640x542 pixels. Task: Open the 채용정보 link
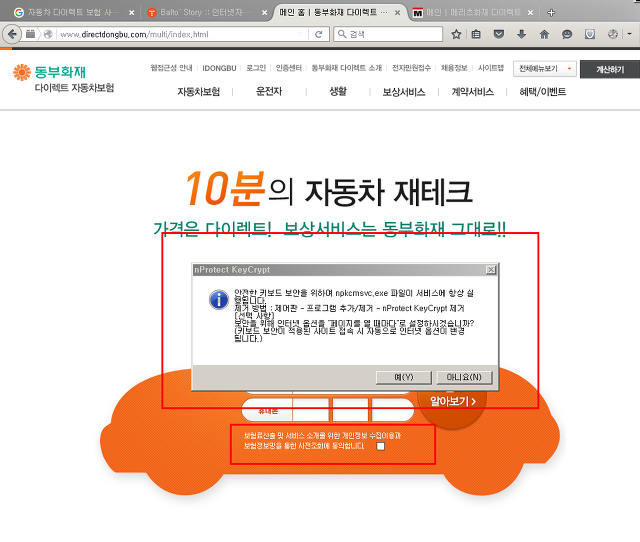tap(454, 68)
